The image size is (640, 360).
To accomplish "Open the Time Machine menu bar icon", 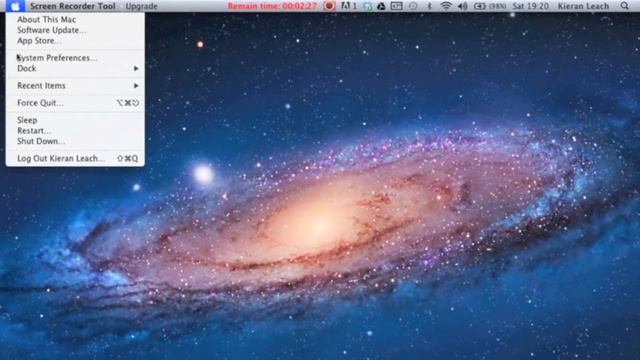I will coord(413,6).
